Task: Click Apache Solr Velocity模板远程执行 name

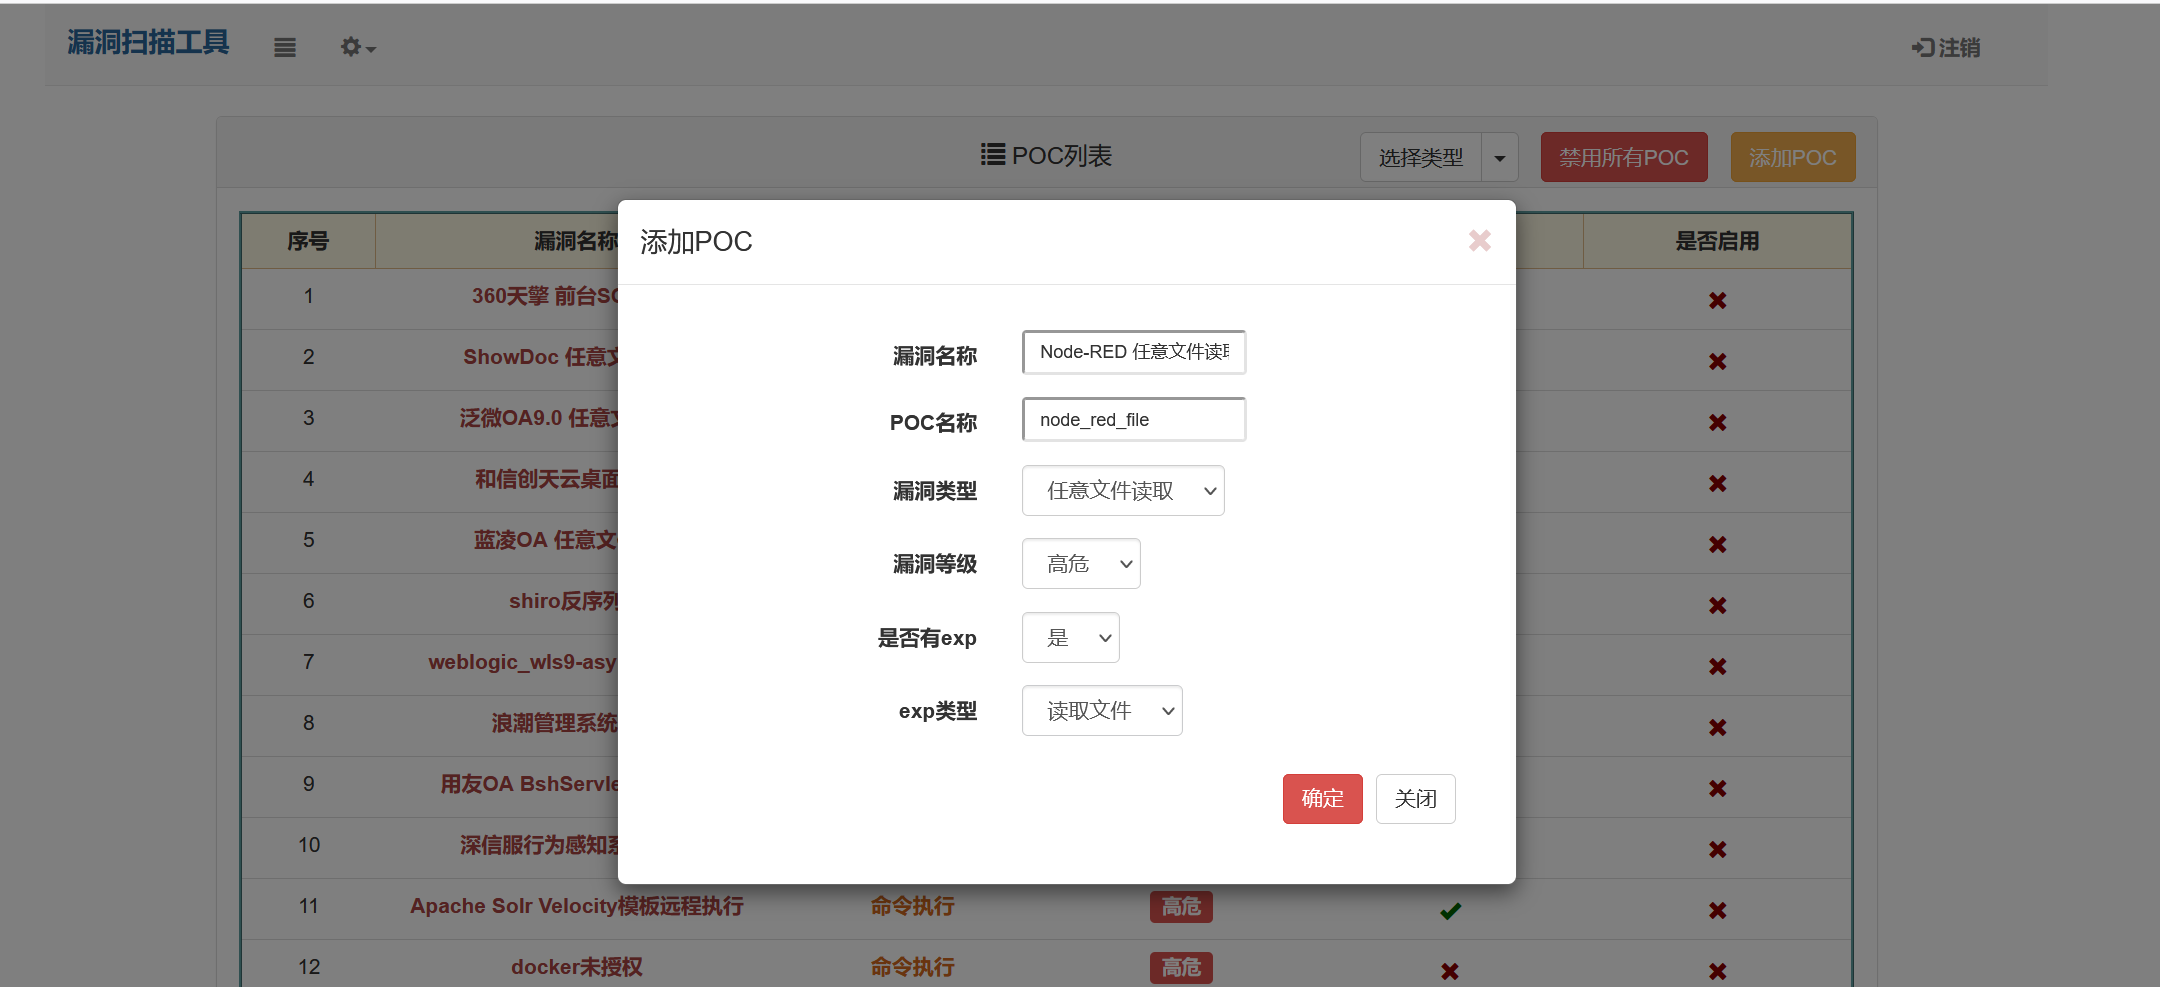Action: [577, 906]
